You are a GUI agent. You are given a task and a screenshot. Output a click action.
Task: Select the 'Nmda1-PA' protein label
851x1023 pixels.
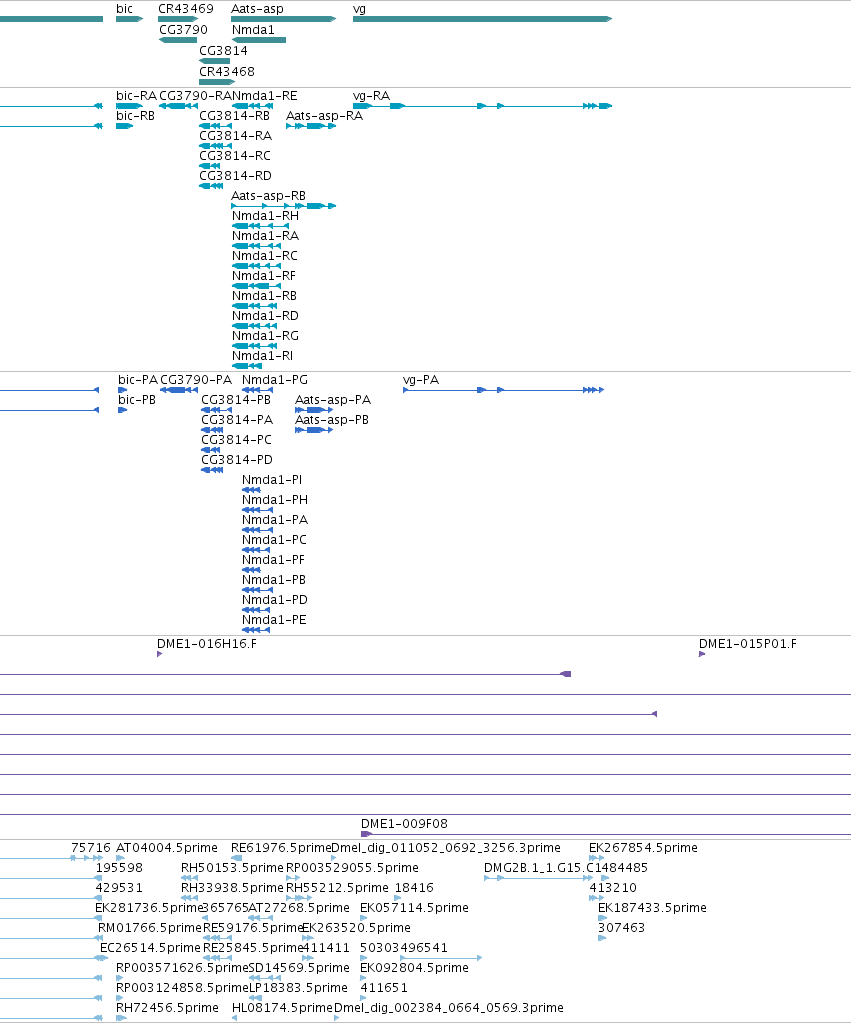(275, 520)
